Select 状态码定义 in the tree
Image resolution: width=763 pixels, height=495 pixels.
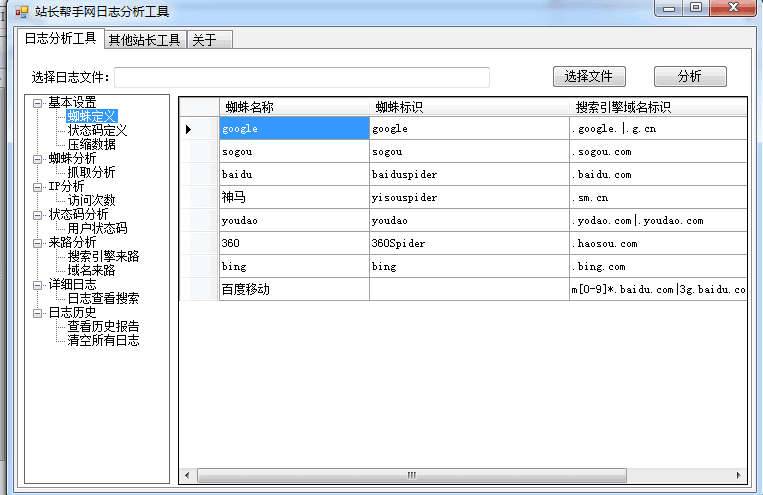click(x=97, y=130)
